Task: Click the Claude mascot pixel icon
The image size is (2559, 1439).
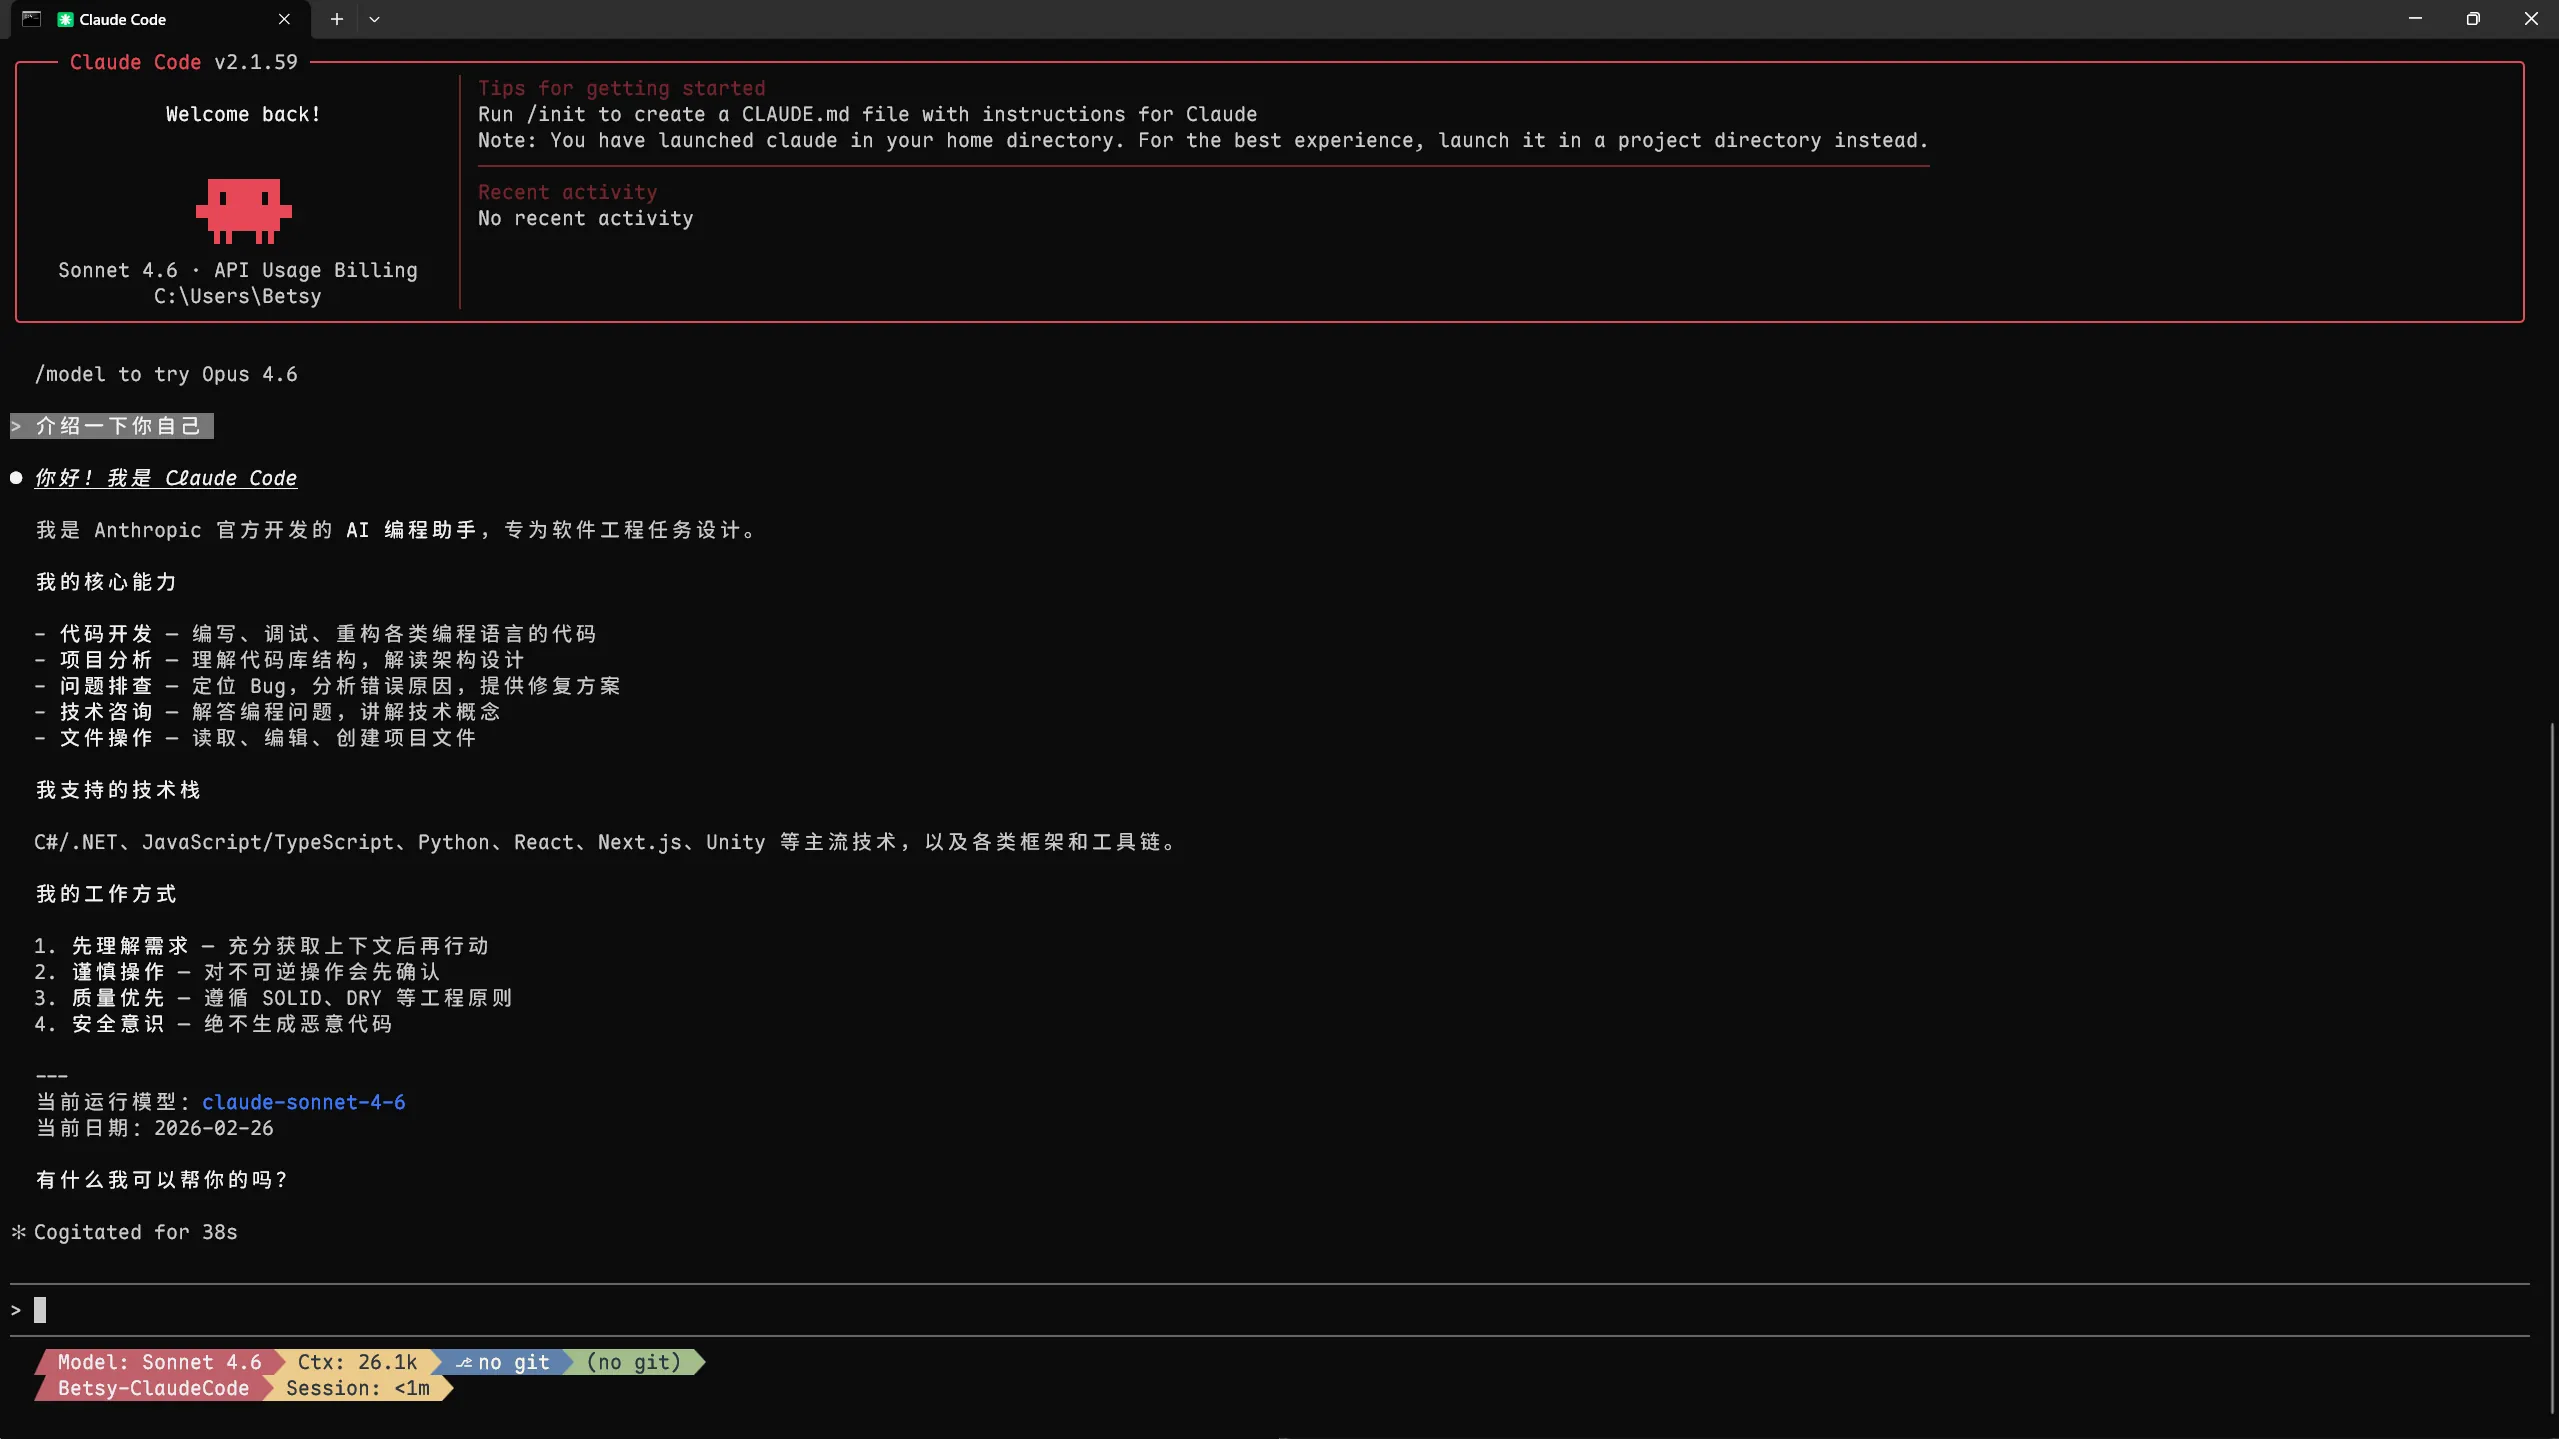Action: click(243, 210)
